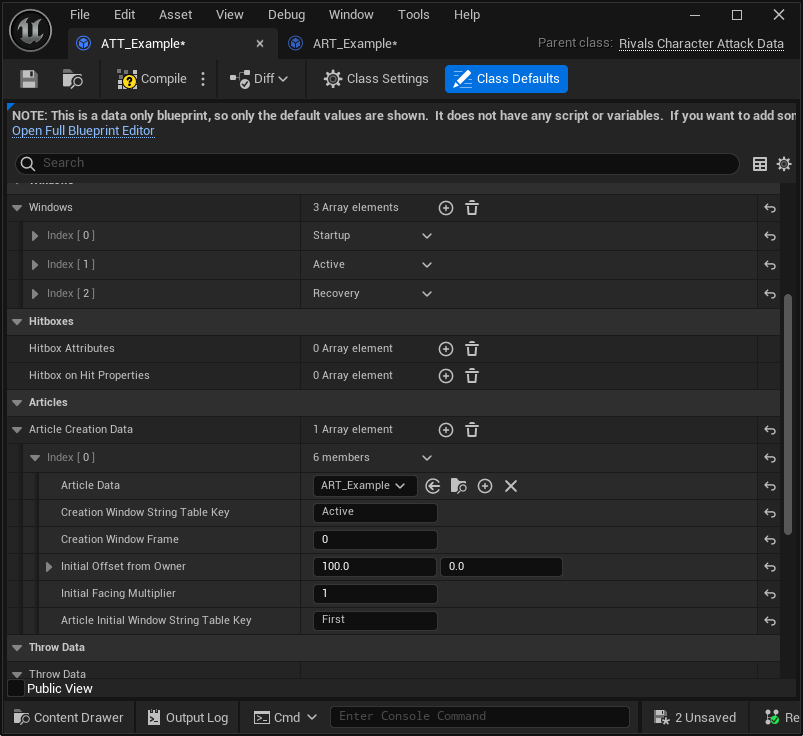Reset Windows array to default
Screen dimensions: 803x736
[770, 208]
